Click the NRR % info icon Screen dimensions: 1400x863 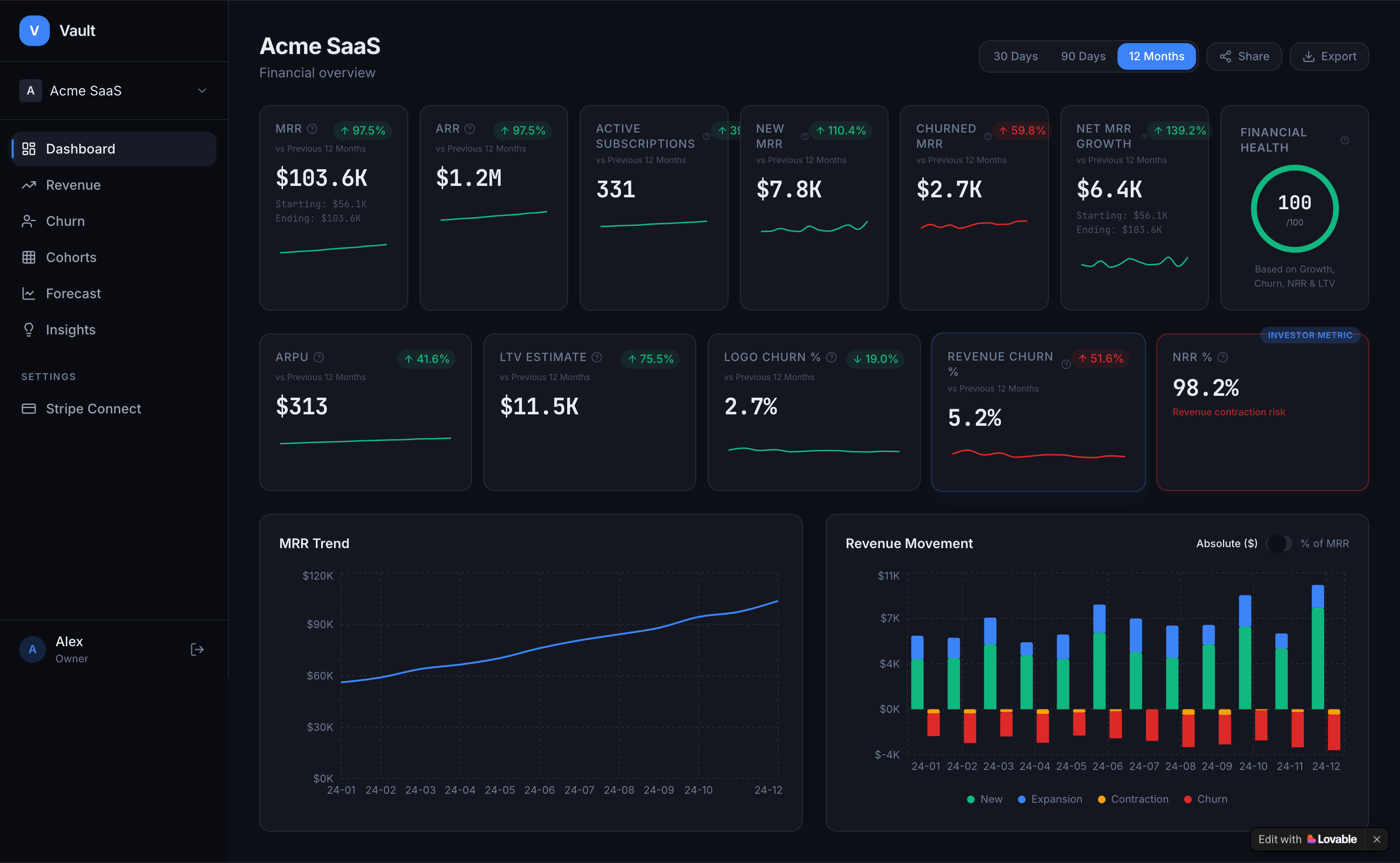click(1223, 357)
